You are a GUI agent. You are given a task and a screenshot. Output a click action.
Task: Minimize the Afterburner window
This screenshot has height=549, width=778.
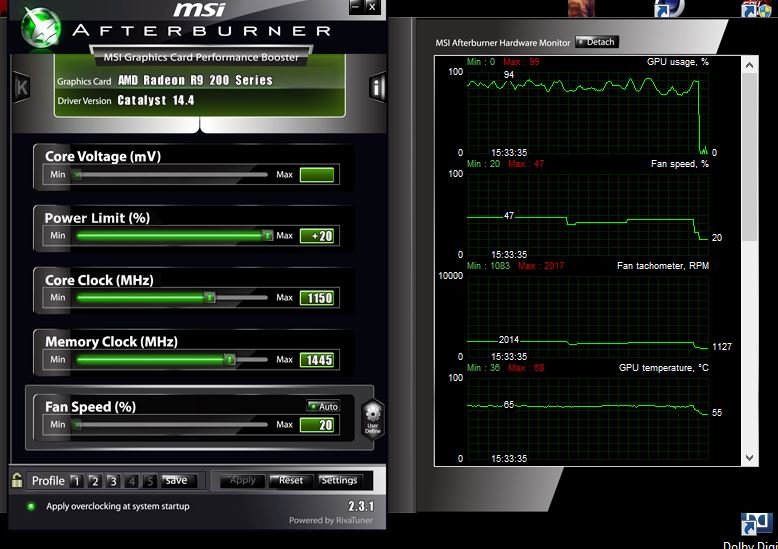pyautogui.click(x=356, y=7)
